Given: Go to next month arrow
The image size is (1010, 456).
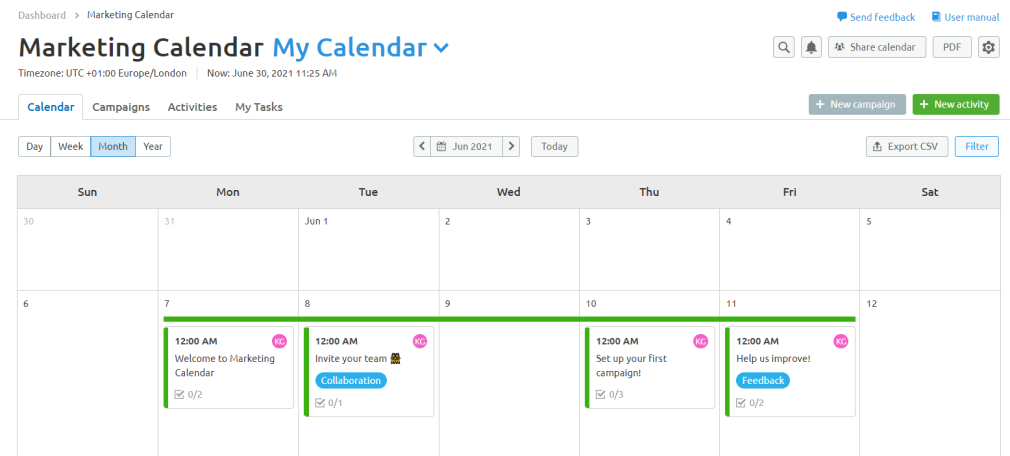Looking at the screenshot, I should [x=511, y=146].
